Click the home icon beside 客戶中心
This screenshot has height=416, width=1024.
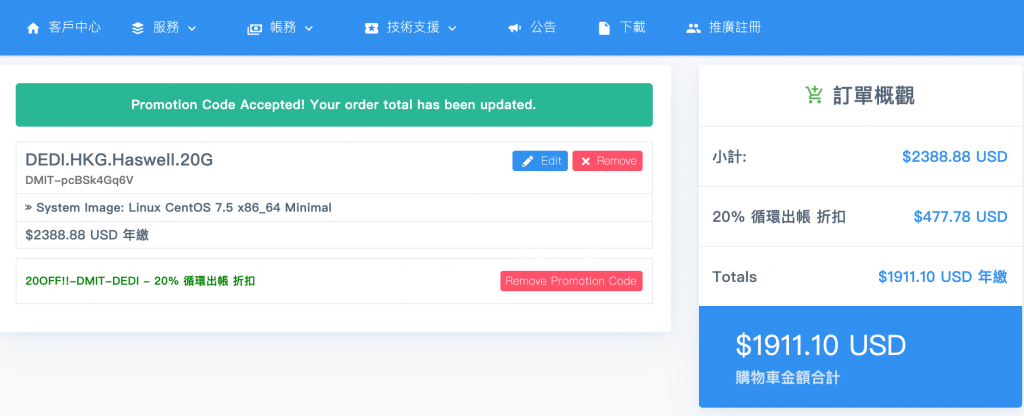33,29
